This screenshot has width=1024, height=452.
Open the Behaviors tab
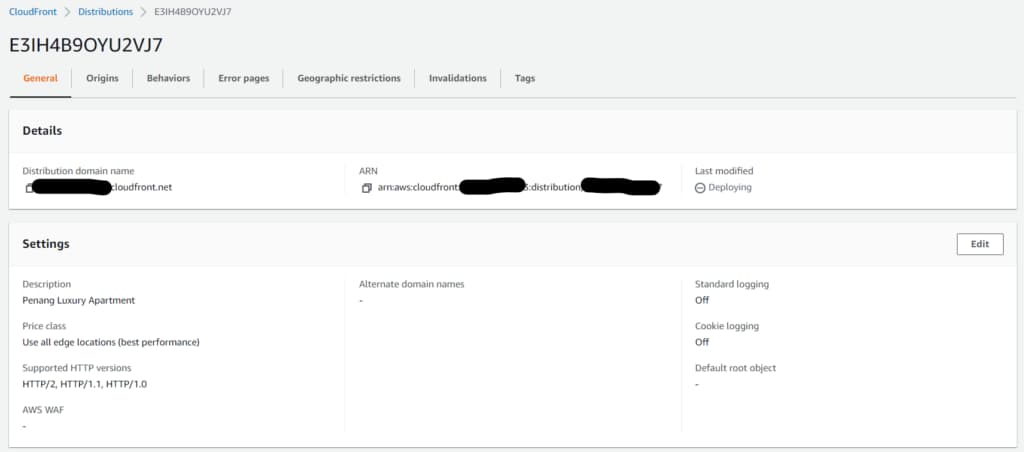click(x=168, y=78)
